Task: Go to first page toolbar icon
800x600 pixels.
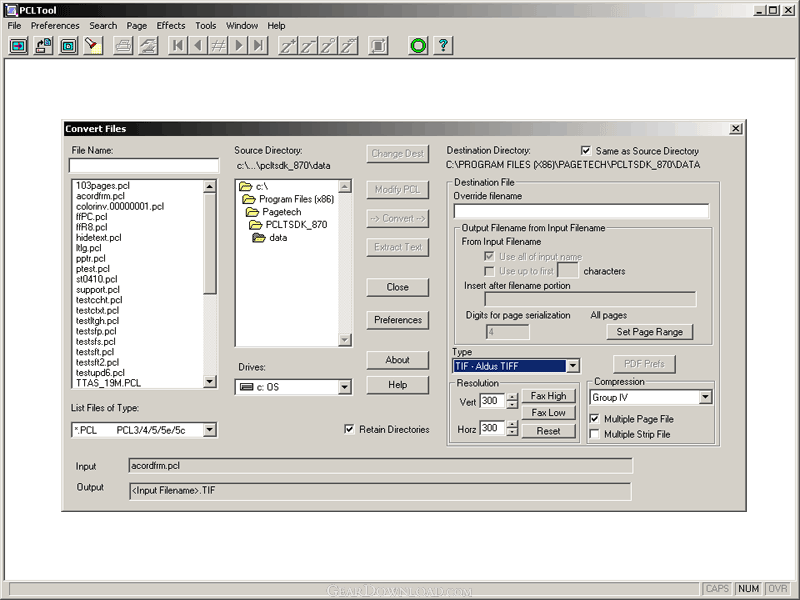Action: tap(178, 46)
